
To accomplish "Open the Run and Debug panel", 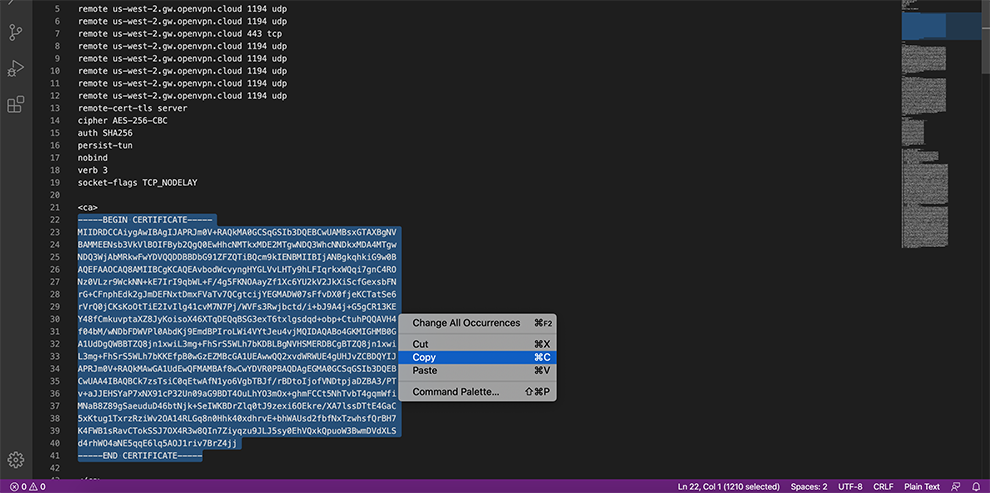I will coord(16,68).
